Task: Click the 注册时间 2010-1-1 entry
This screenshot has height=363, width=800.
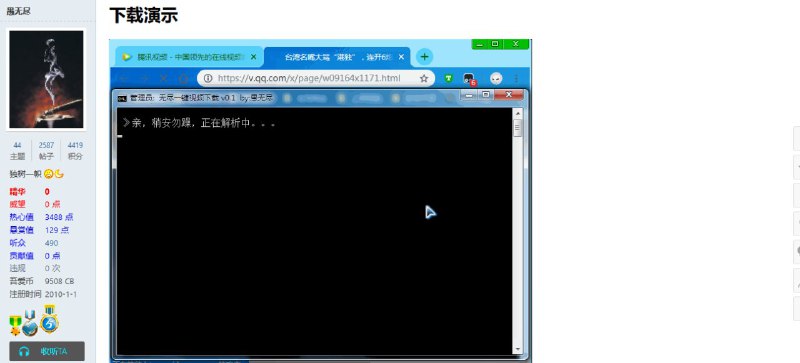Action: [43, 294]
